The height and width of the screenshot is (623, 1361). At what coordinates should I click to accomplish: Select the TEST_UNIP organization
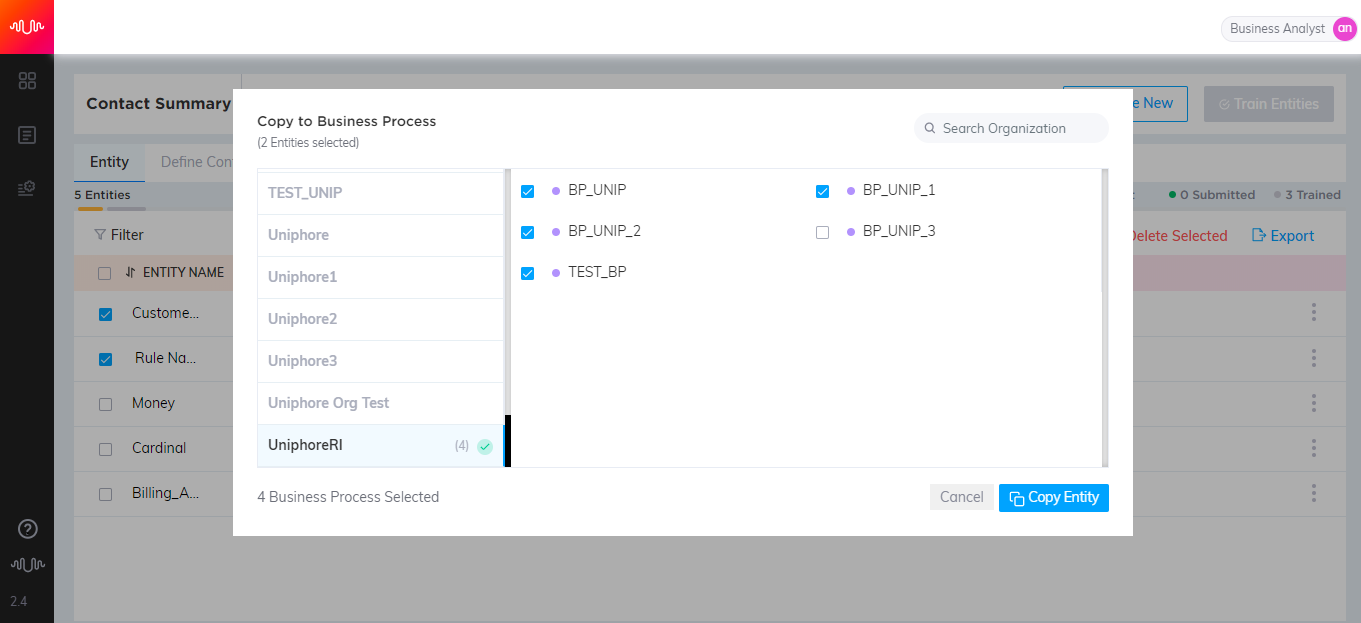pos(380,193)
